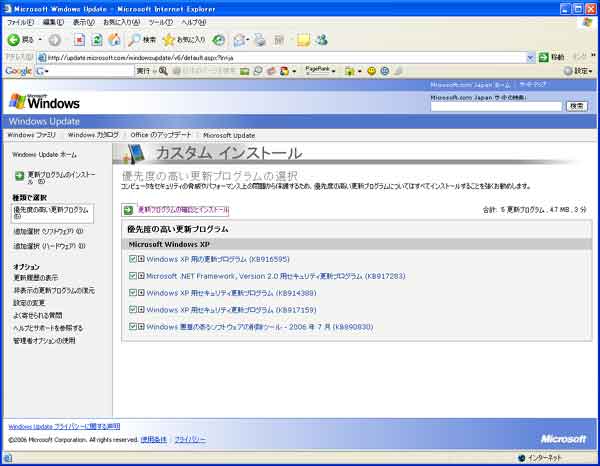The height and width of the screenshot is (466, 600).
Task: Open the 表示(V) menu
Action: [84, 23]
